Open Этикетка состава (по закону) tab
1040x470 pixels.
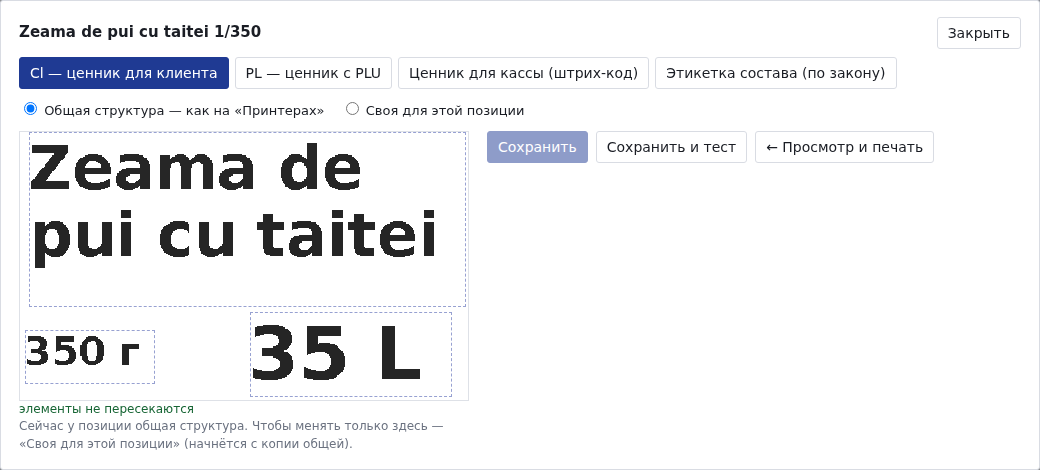[775, 73]
